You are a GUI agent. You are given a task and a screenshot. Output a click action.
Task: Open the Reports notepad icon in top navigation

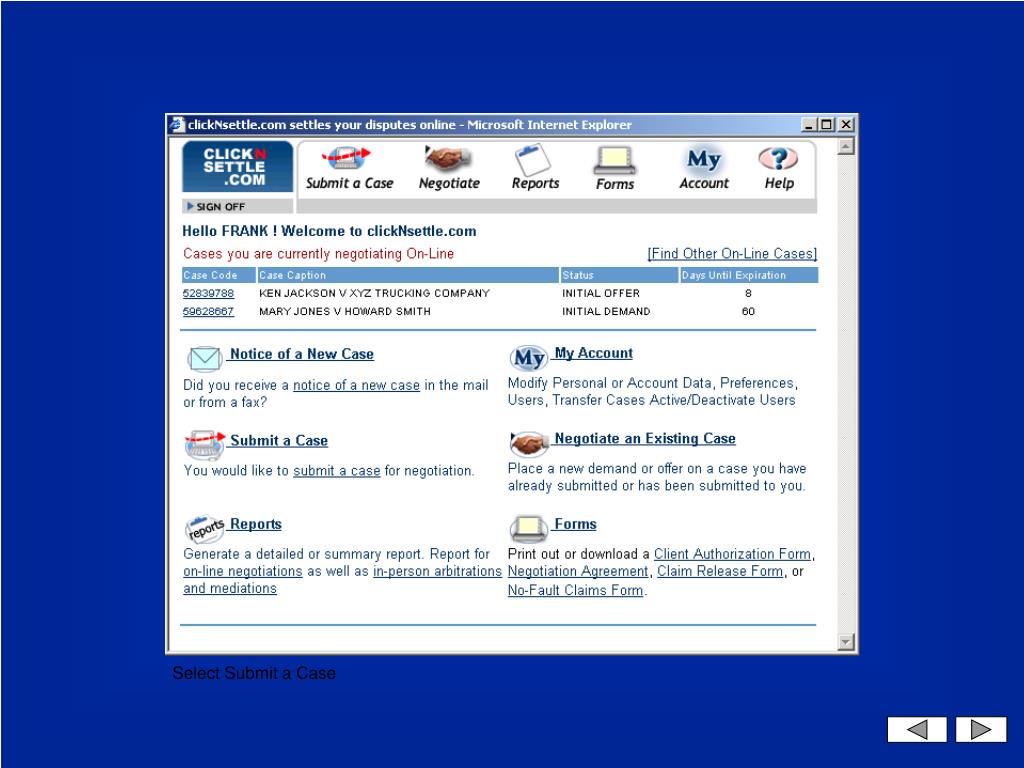[533, 159]
